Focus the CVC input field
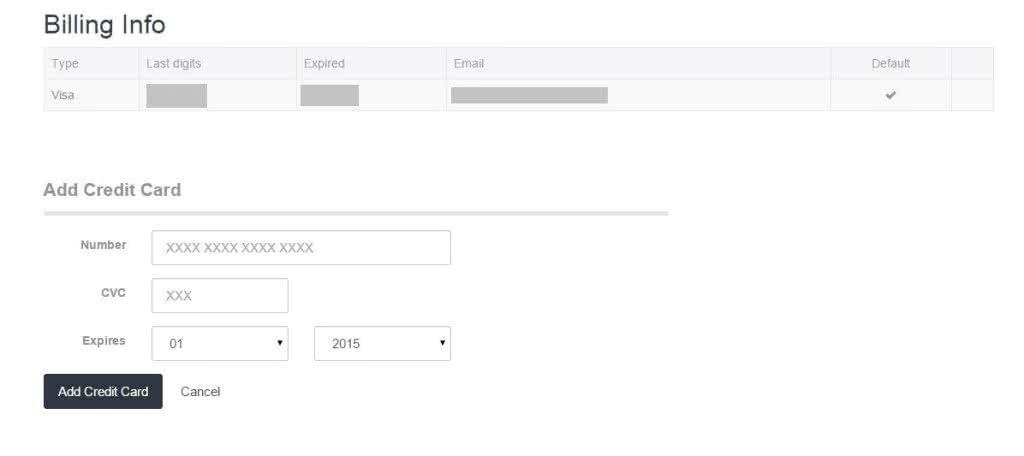1024x456 pixels. (220, 296)
